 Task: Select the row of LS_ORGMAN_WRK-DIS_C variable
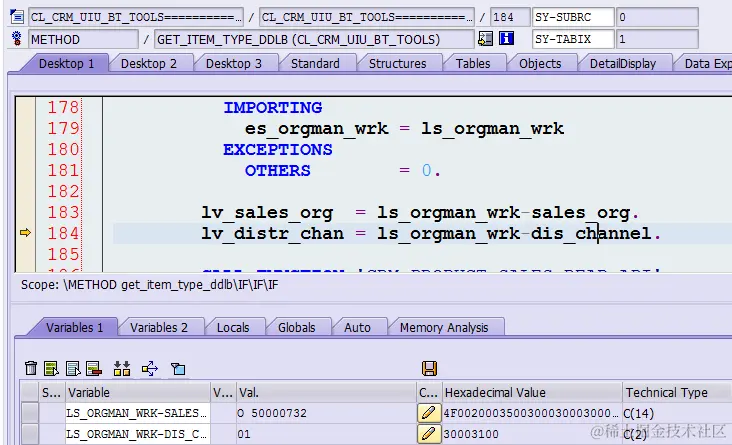coord(30,434)
